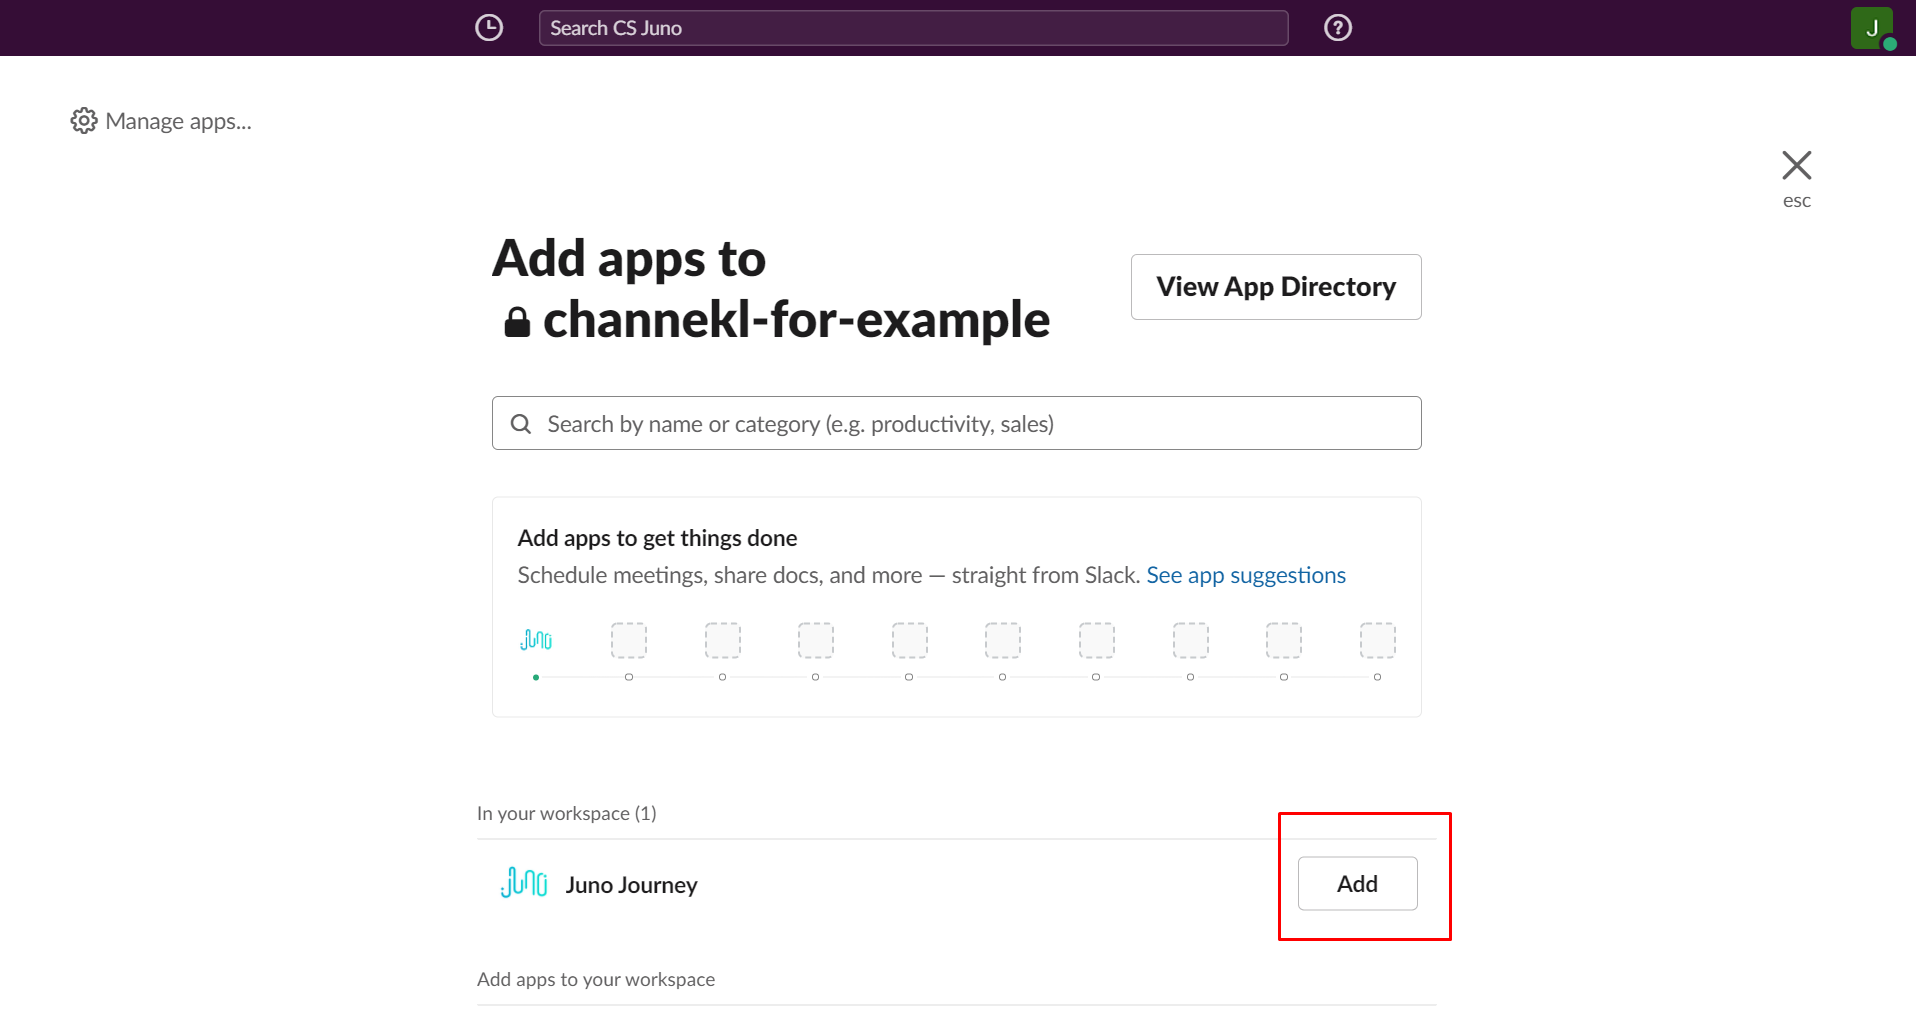Click the Juno Journey app logo
The width and height of the screenshot is (1916, 1030).
(524, 883)
